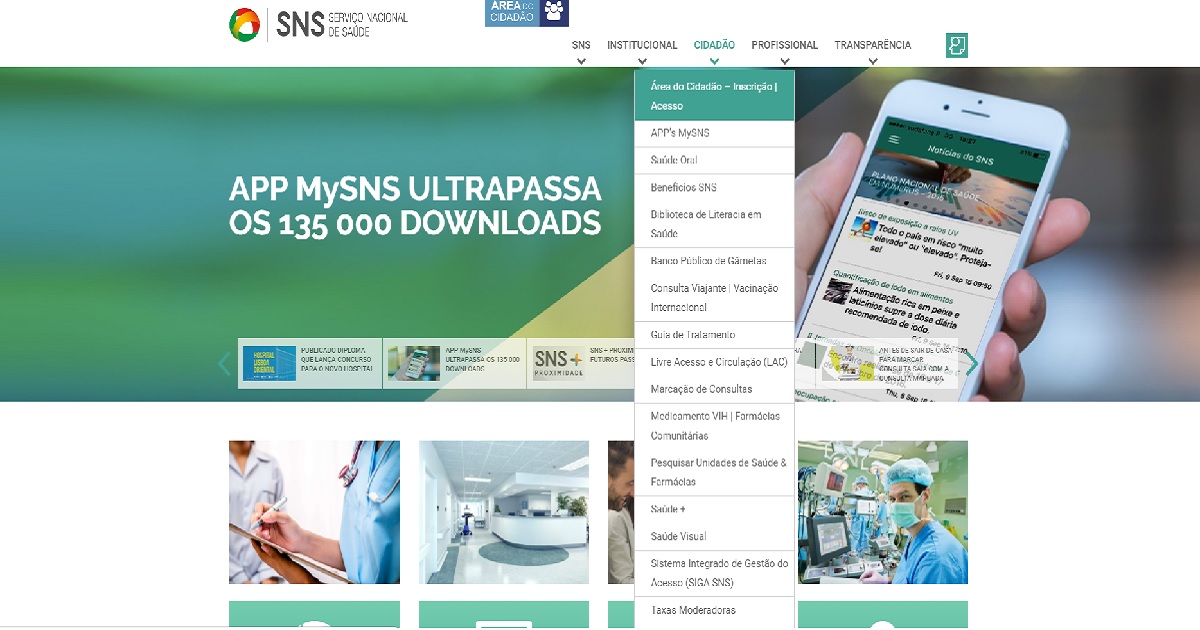
Task: Open the Marcação de Consultas link
Action: point(701,389)
